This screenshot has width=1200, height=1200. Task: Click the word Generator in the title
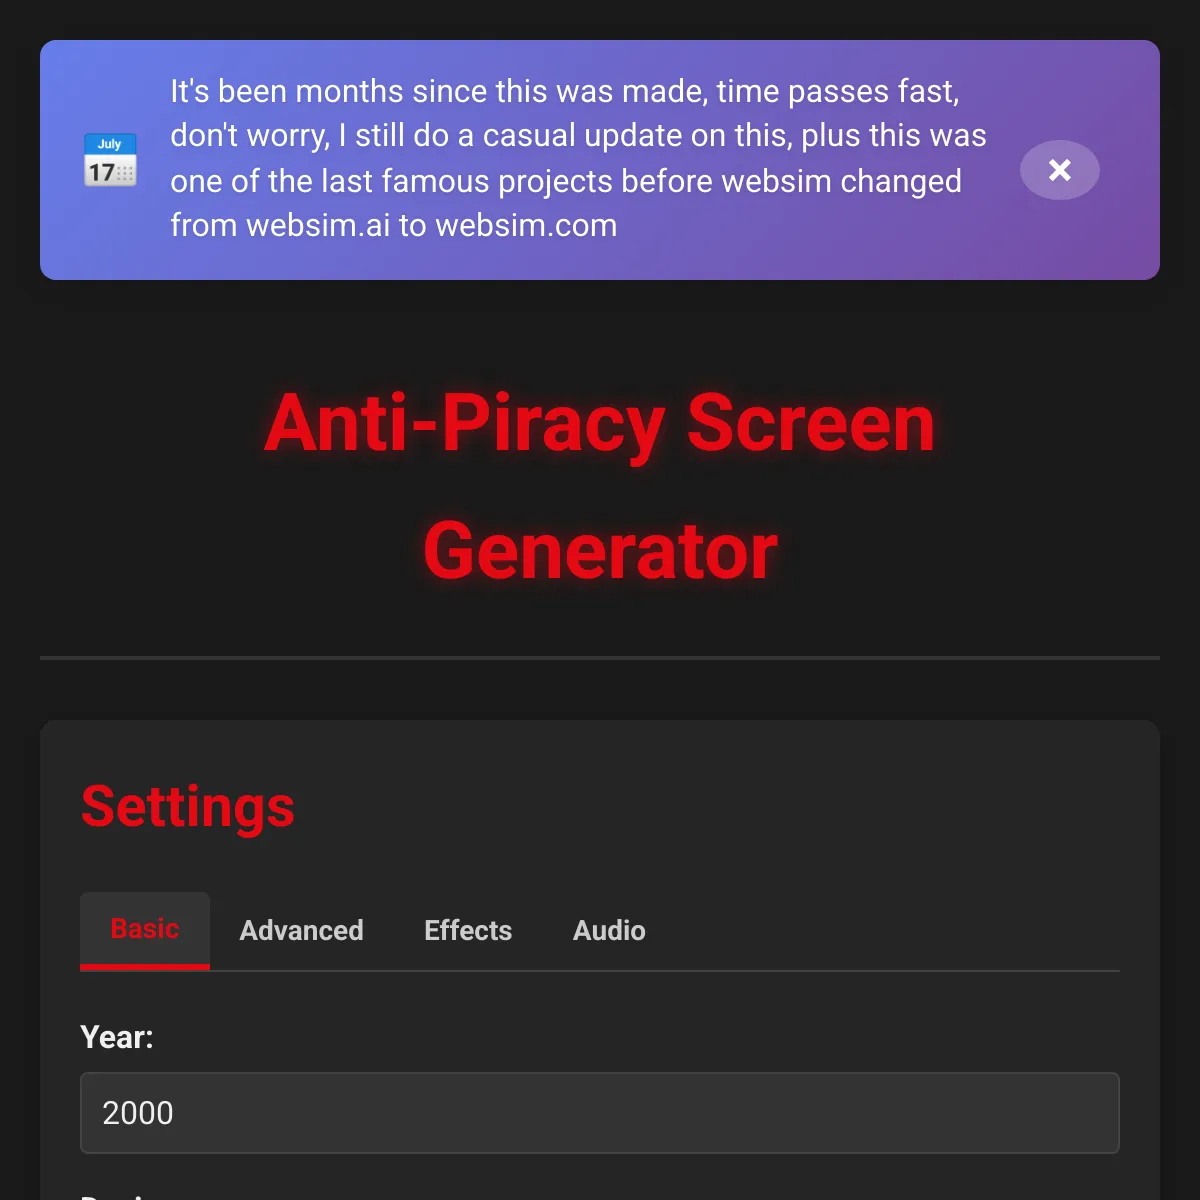(x=600, y=551)
